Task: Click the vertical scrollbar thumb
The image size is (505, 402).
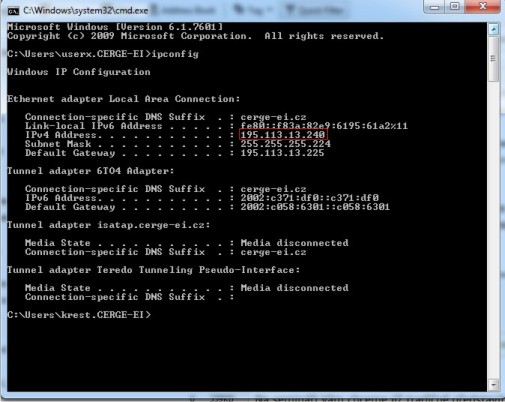Action: [x=494, y=59]
